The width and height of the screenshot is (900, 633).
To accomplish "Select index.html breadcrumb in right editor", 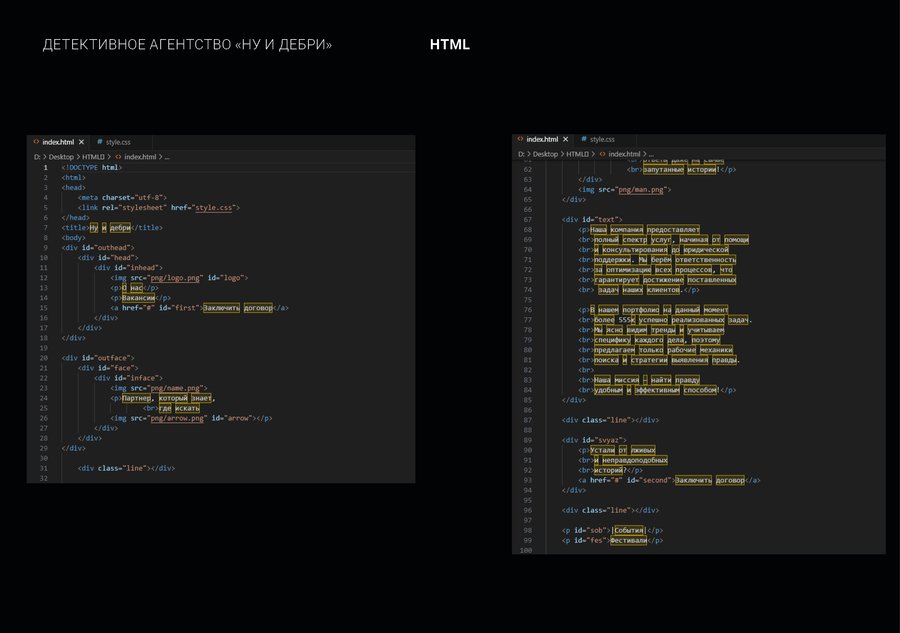I will pyautogui.click(x=624, y=154).
